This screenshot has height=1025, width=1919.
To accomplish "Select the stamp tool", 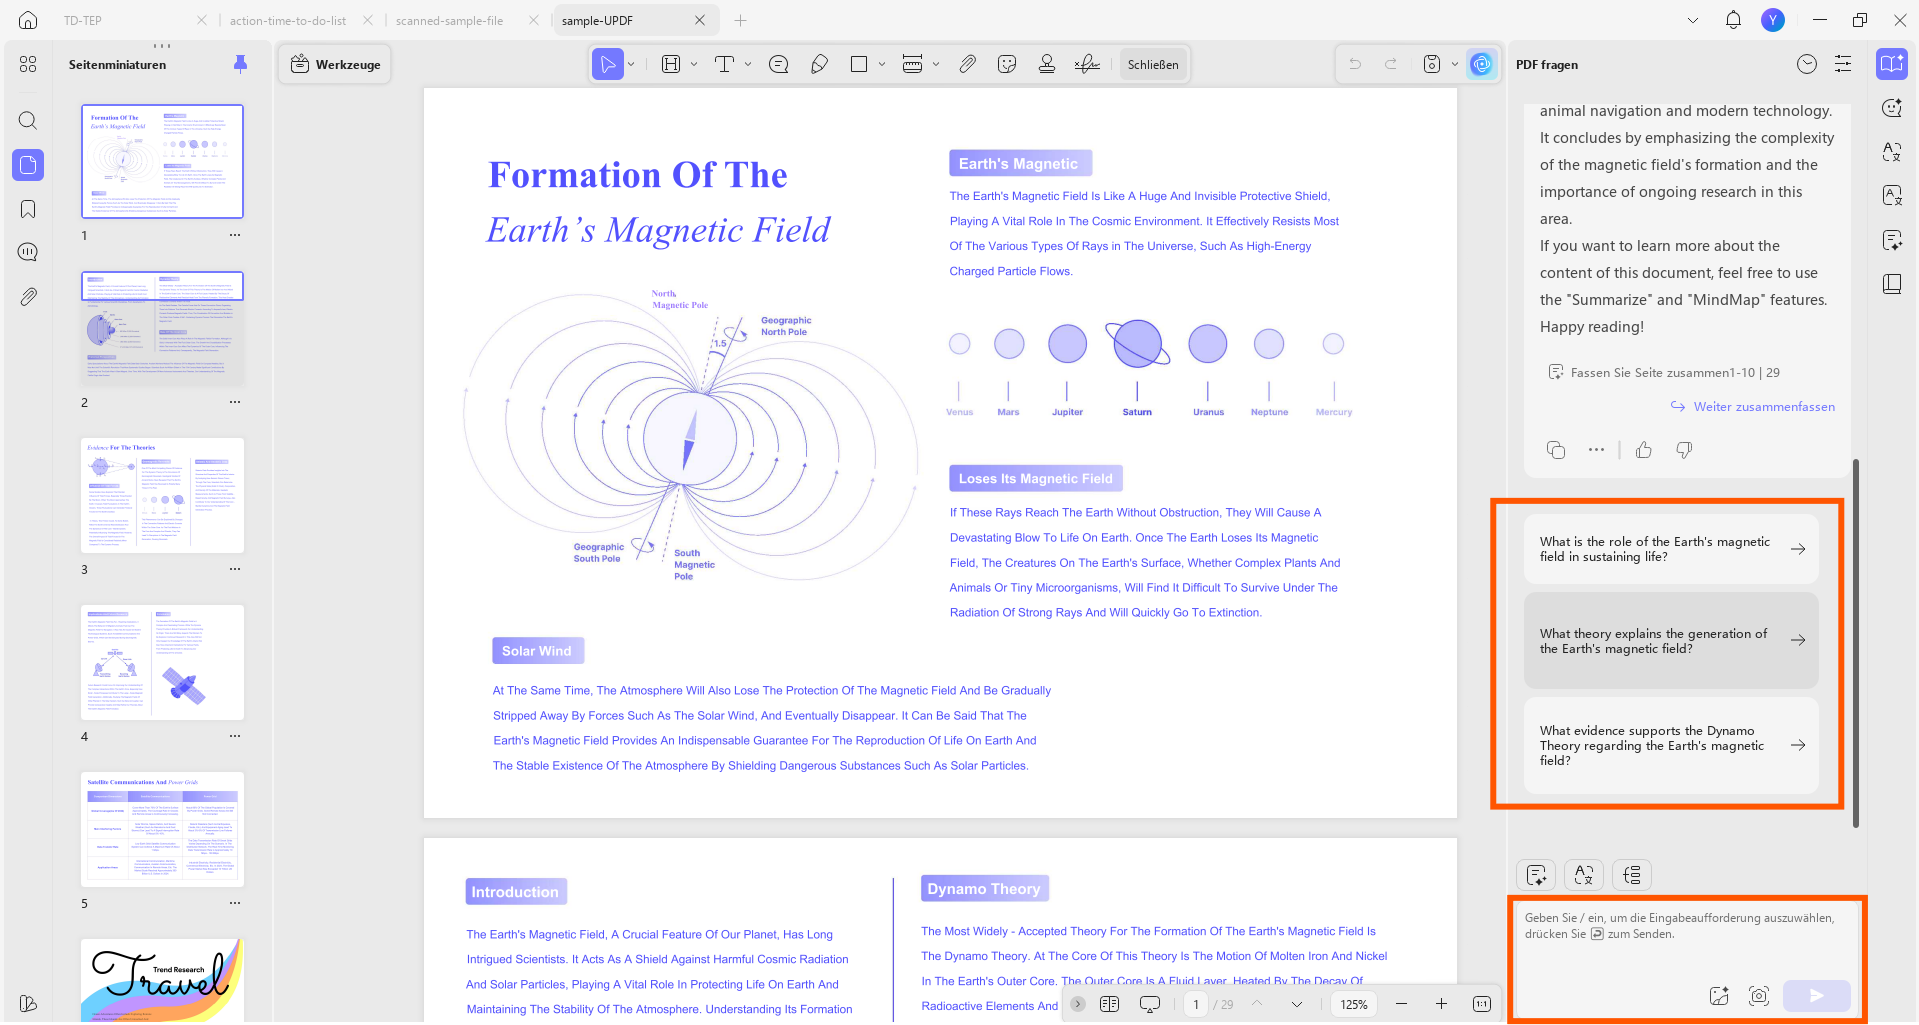I will click(x=1047, y=64).
